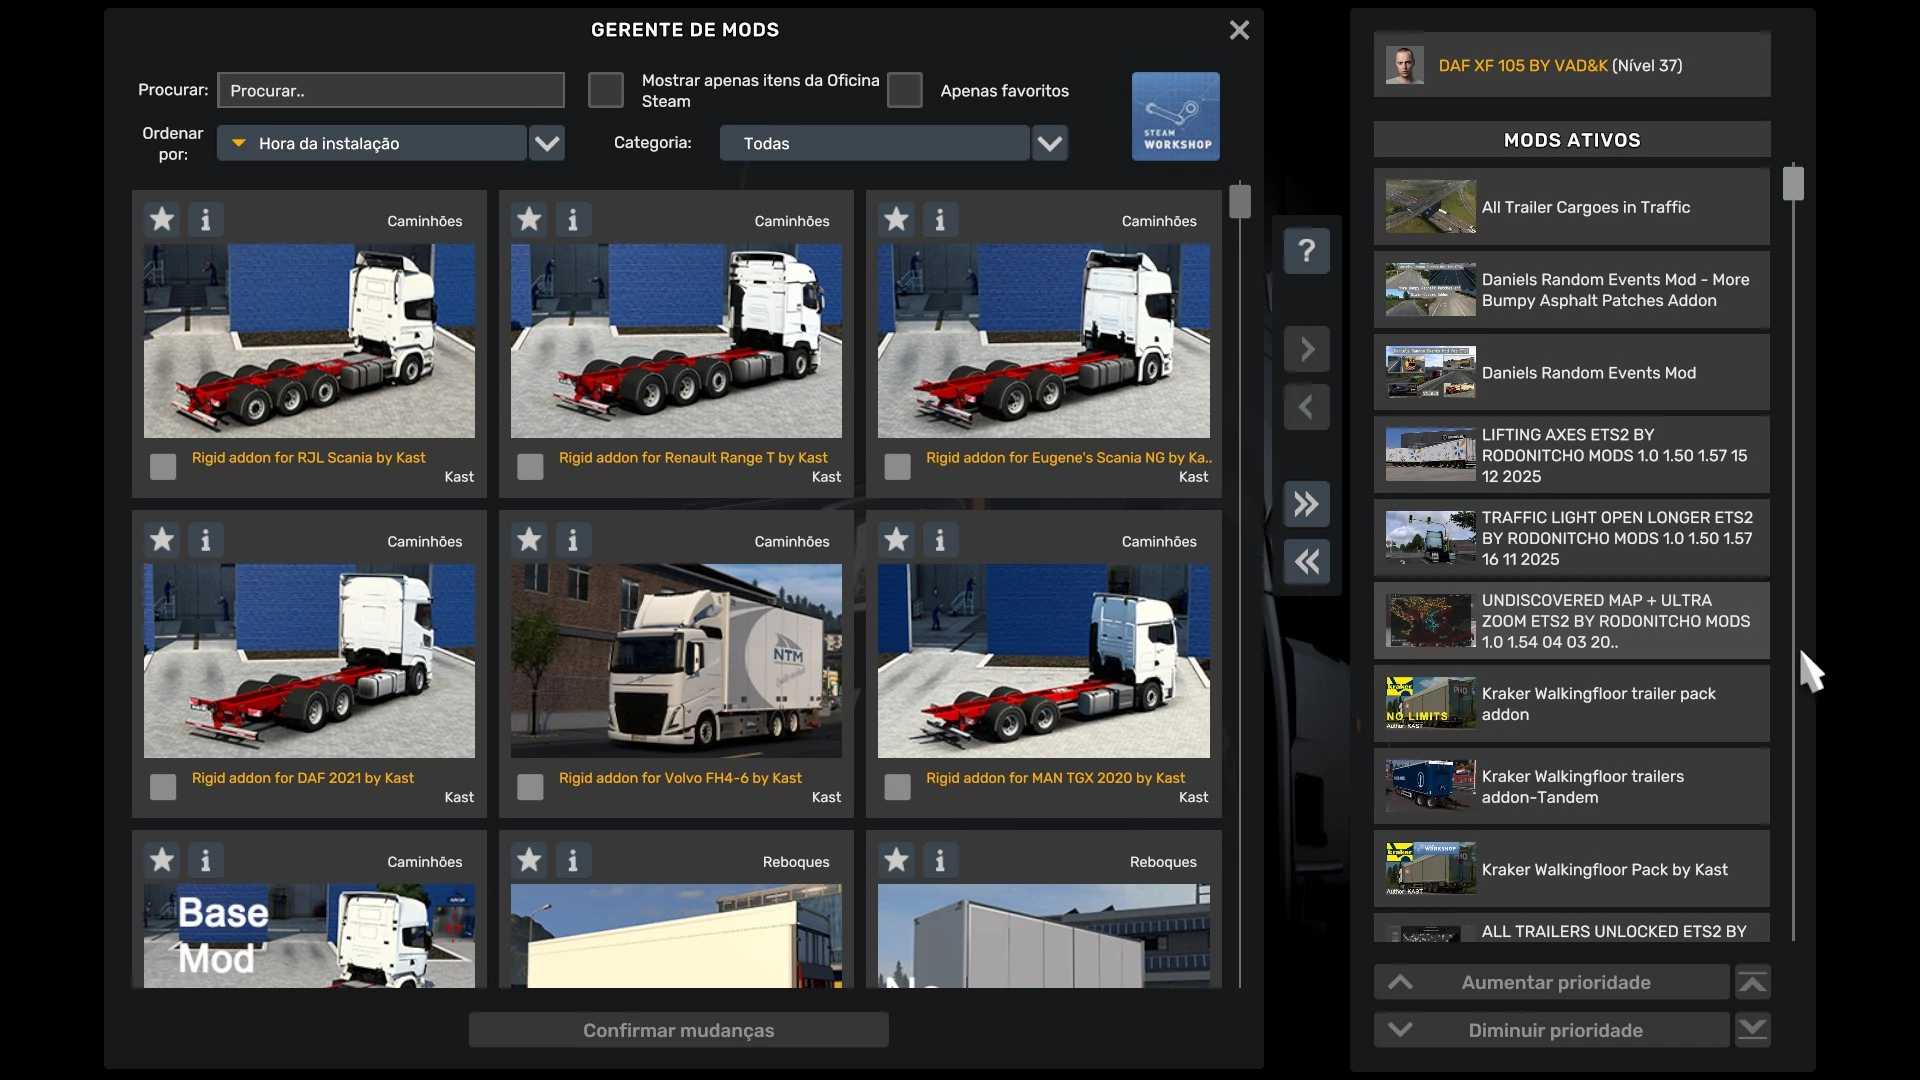
Task: Click the single right arrow activate button
Action: tap(1306, 349)
